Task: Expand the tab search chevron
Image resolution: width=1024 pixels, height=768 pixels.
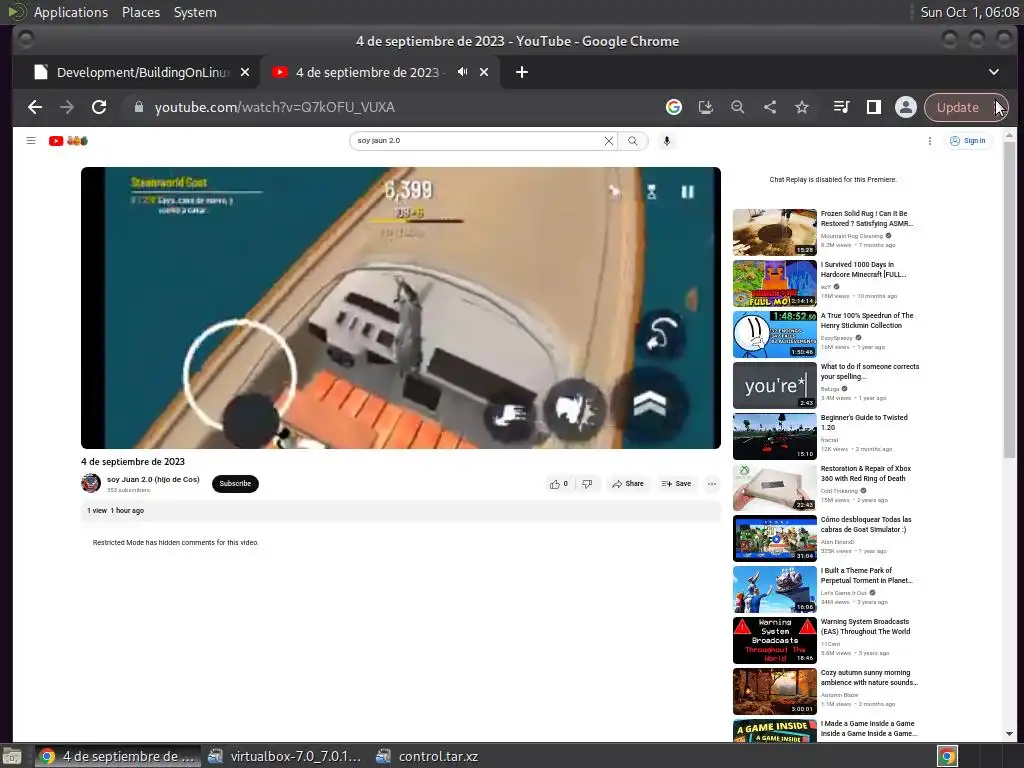Action: (x=993, y=72)
